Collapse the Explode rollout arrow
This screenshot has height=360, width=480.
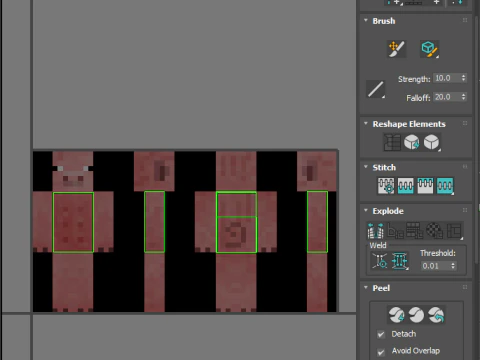coord(366,210)
